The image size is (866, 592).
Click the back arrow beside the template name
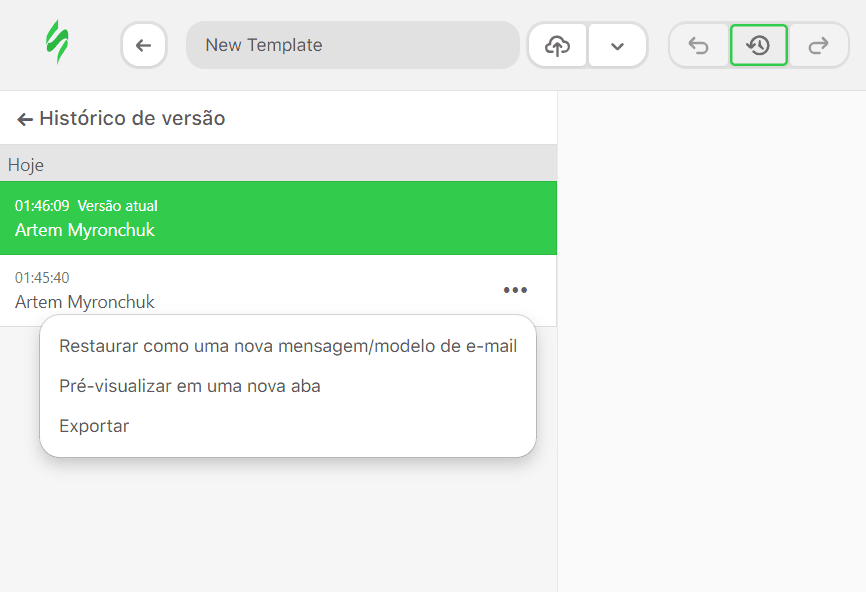[x=144, y=45]
